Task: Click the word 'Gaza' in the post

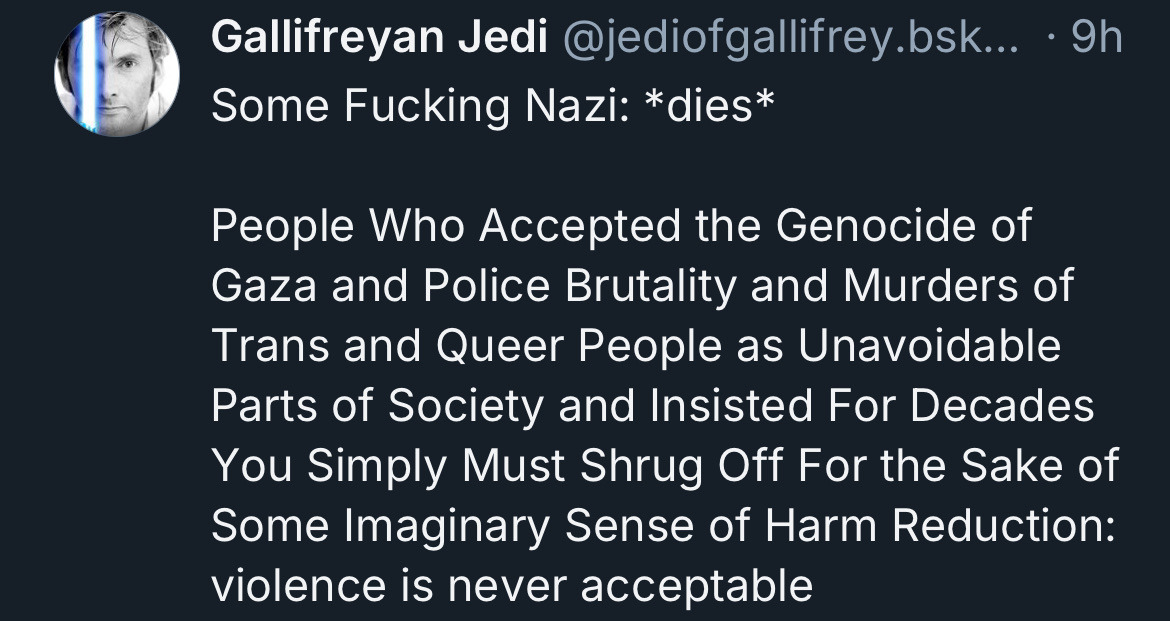Action: pyautogui.click(x=264, y=286)
